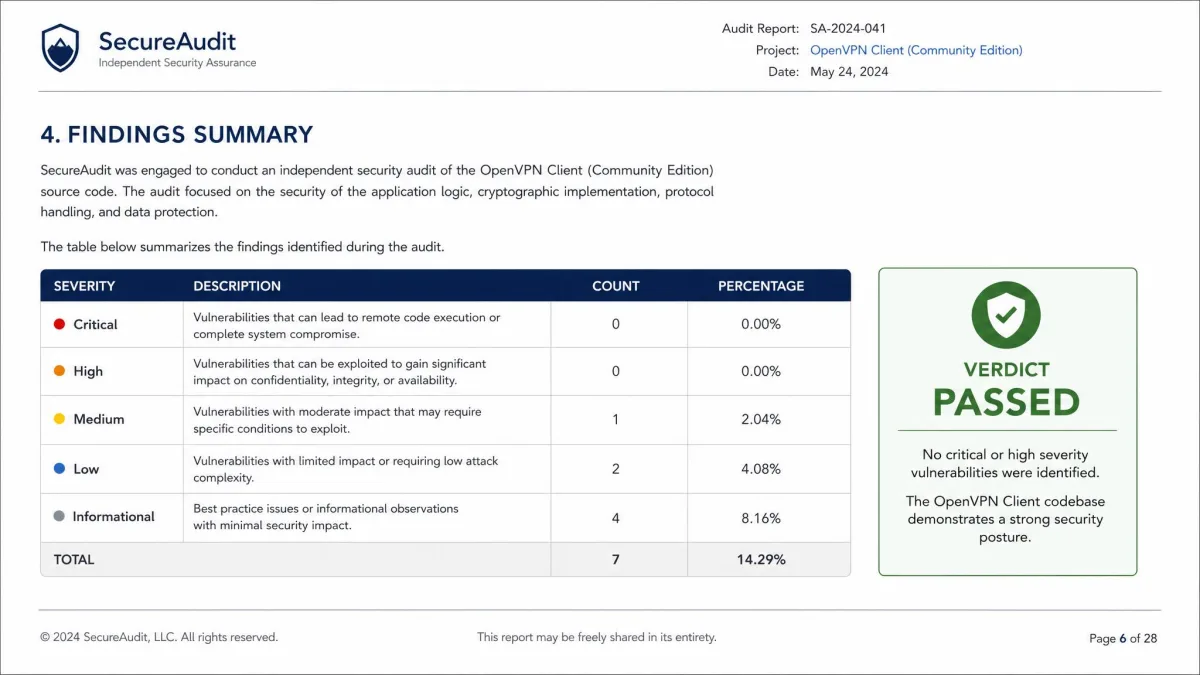The image size is (1200, 675).
Task: Click the 8.16% percentage cell
Action: click(761, 518)
